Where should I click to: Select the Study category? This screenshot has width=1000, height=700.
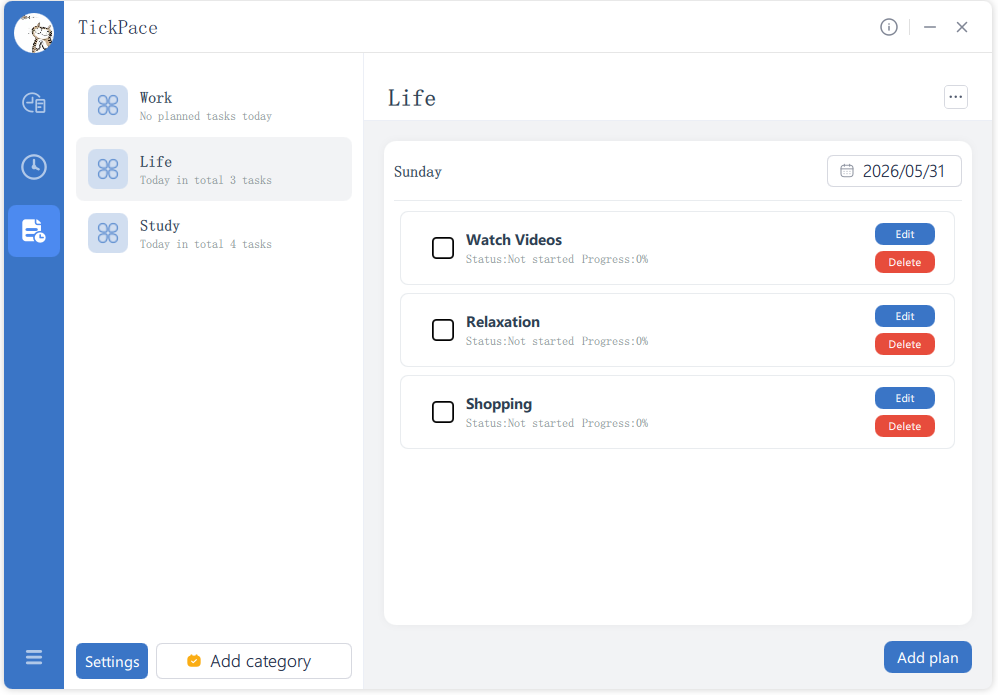click(x=214, y=233)
